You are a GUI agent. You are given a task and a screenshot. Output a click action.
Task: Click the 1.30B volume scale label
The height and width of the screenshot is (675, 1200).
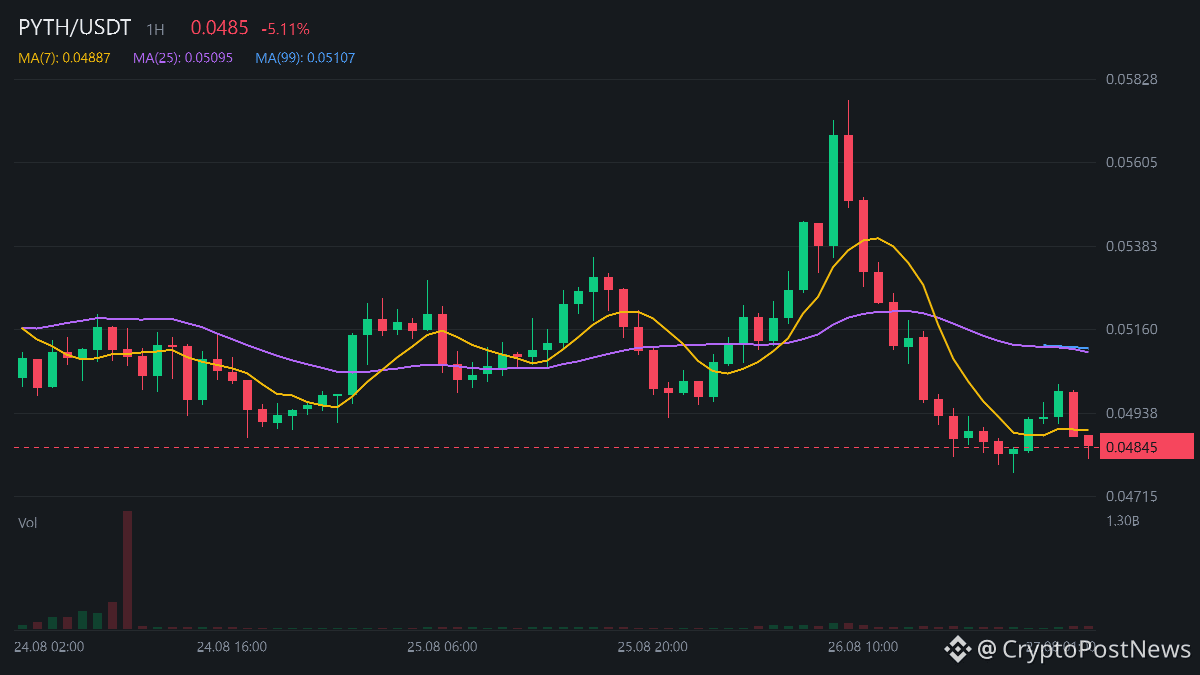(x=1123, y=521)
